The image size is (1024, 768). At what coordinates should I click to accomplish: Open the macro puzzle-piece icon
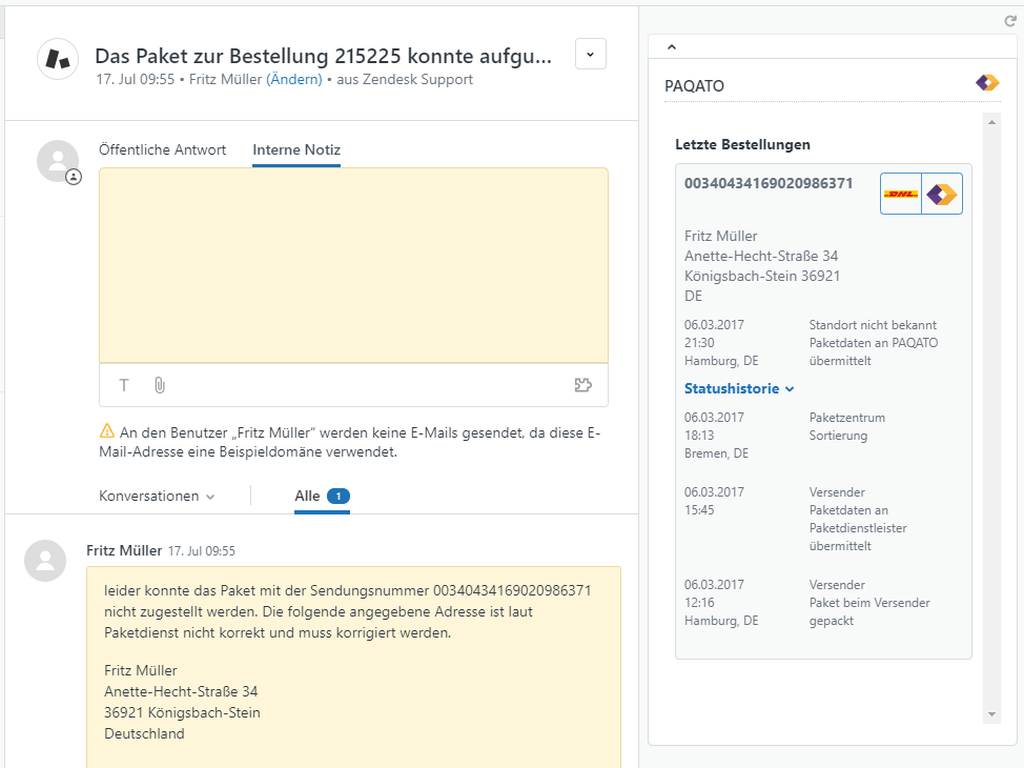coord(583,385)
